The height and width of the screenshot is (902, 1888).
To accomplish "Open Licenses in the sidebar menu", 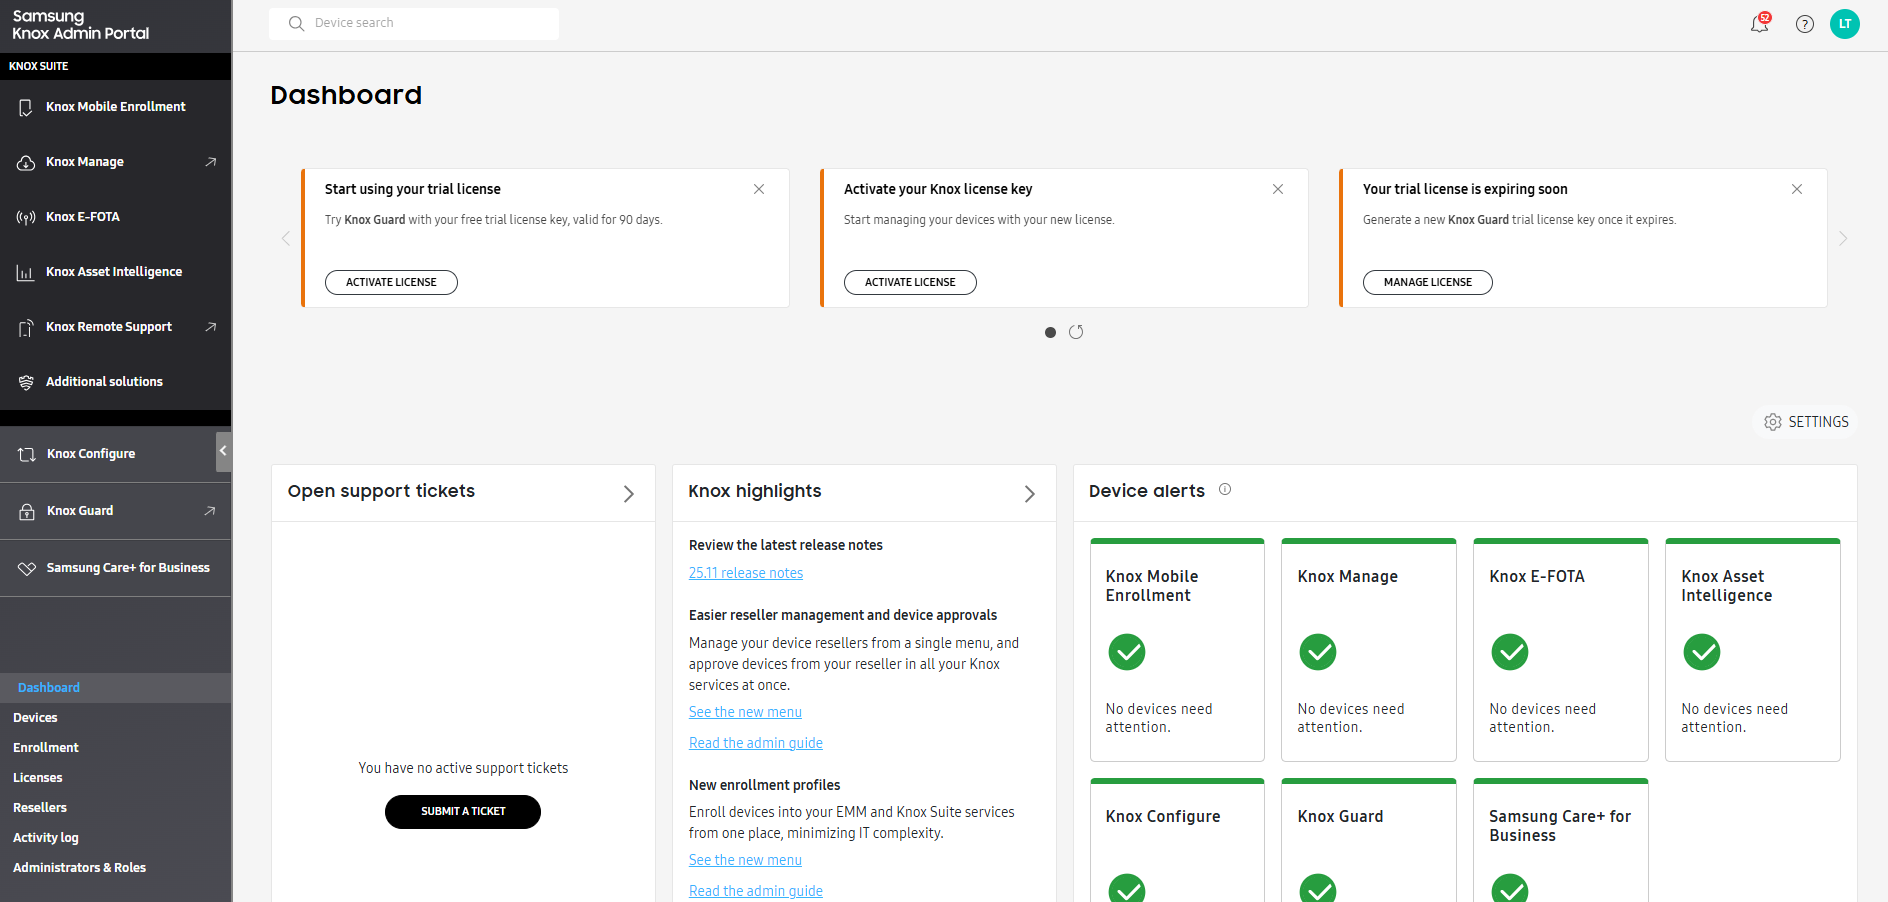I will [x=115, y=778].
